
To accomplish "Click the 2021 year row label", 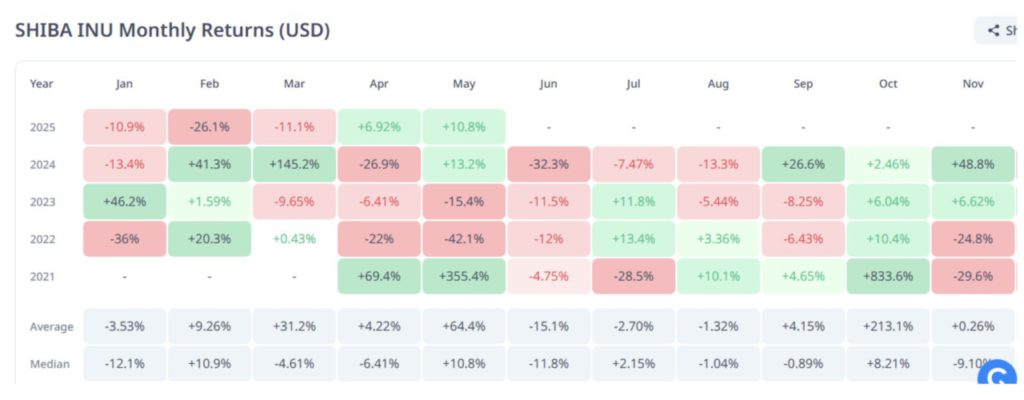I will pyautogui.click(x=43, y=276).
